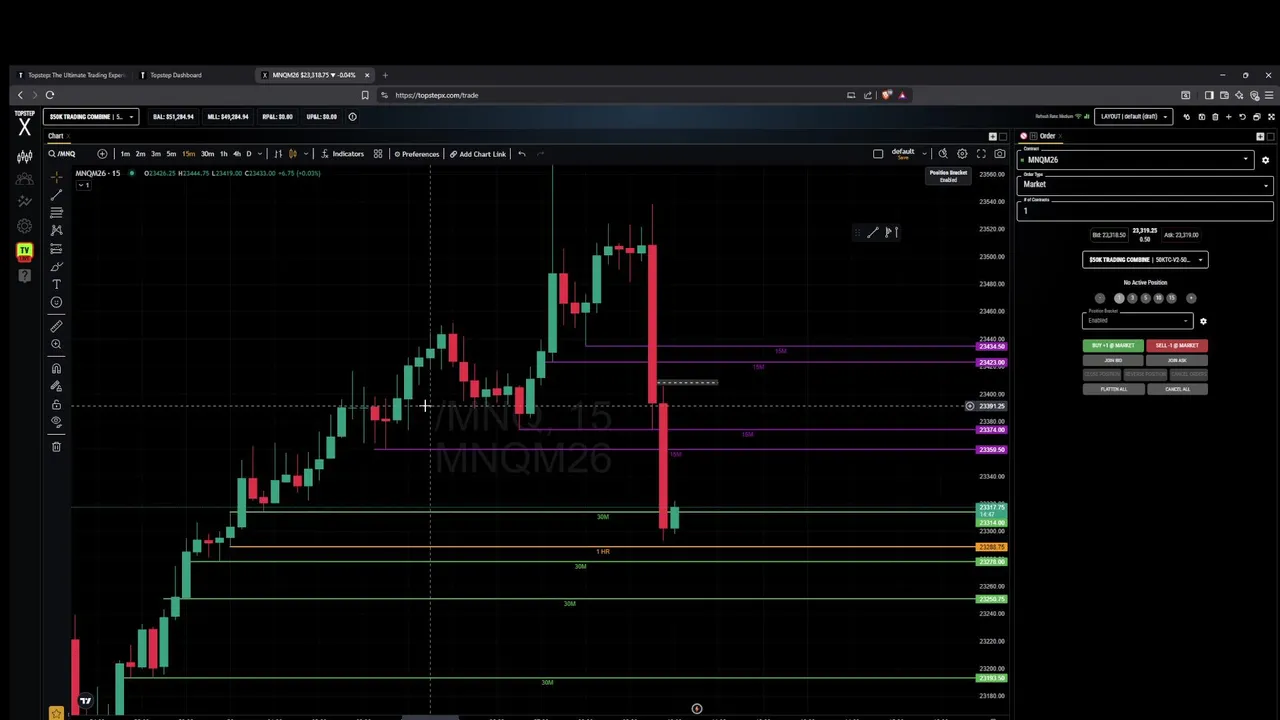Undo the last chart action
The width and height of the screenshot is (1280, 720).
[521, 154]
